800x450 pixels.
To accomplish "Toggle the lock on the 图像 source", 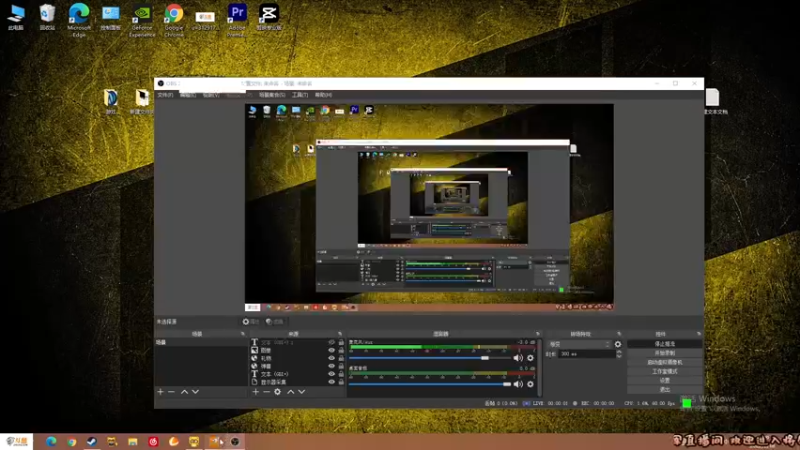I will pos(341,351).
